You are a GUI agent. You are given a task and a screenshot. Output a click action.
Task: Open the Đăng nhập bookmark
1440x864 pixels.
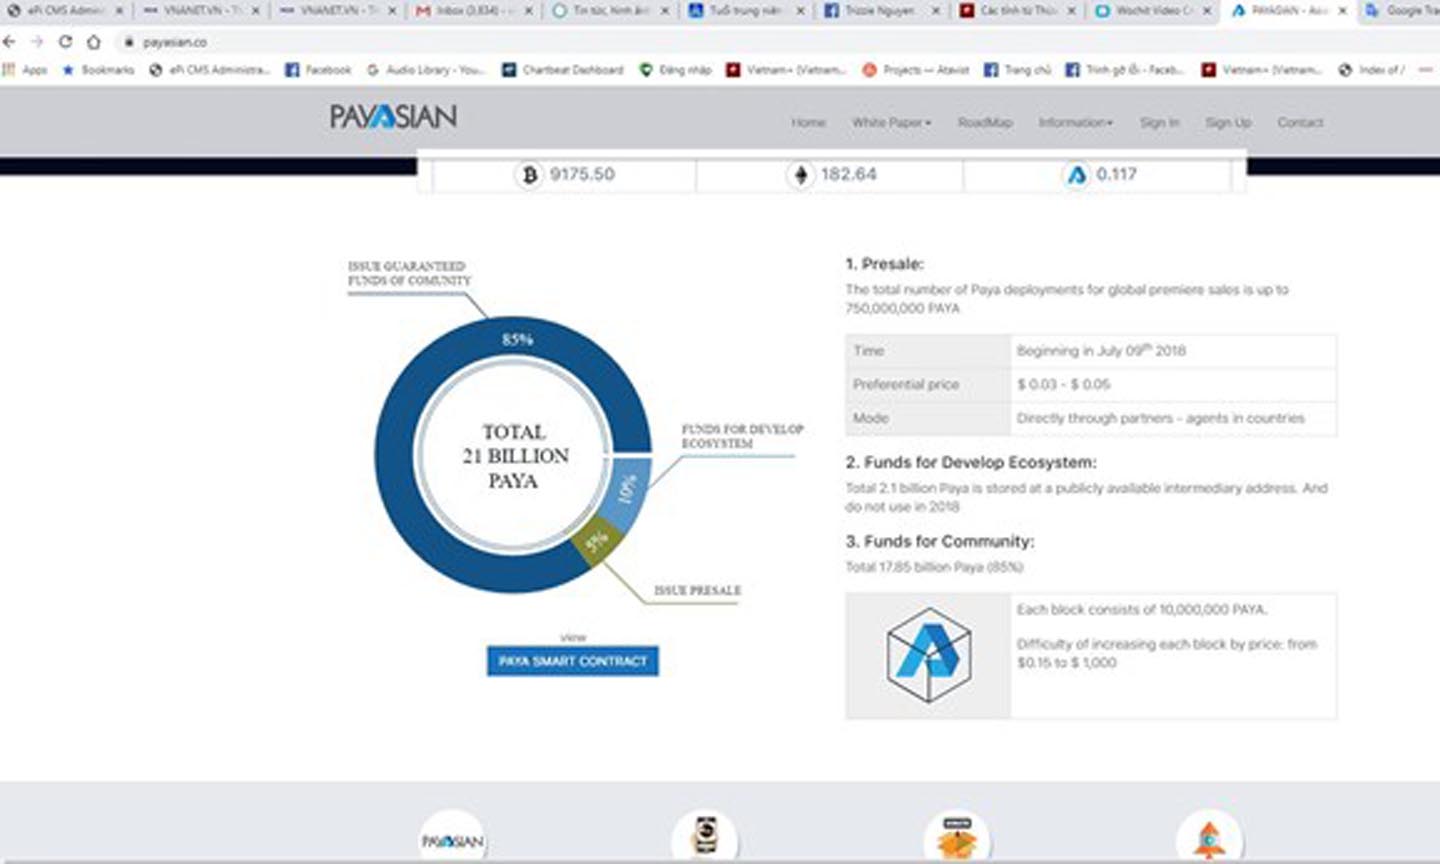(x=676, y=70)
